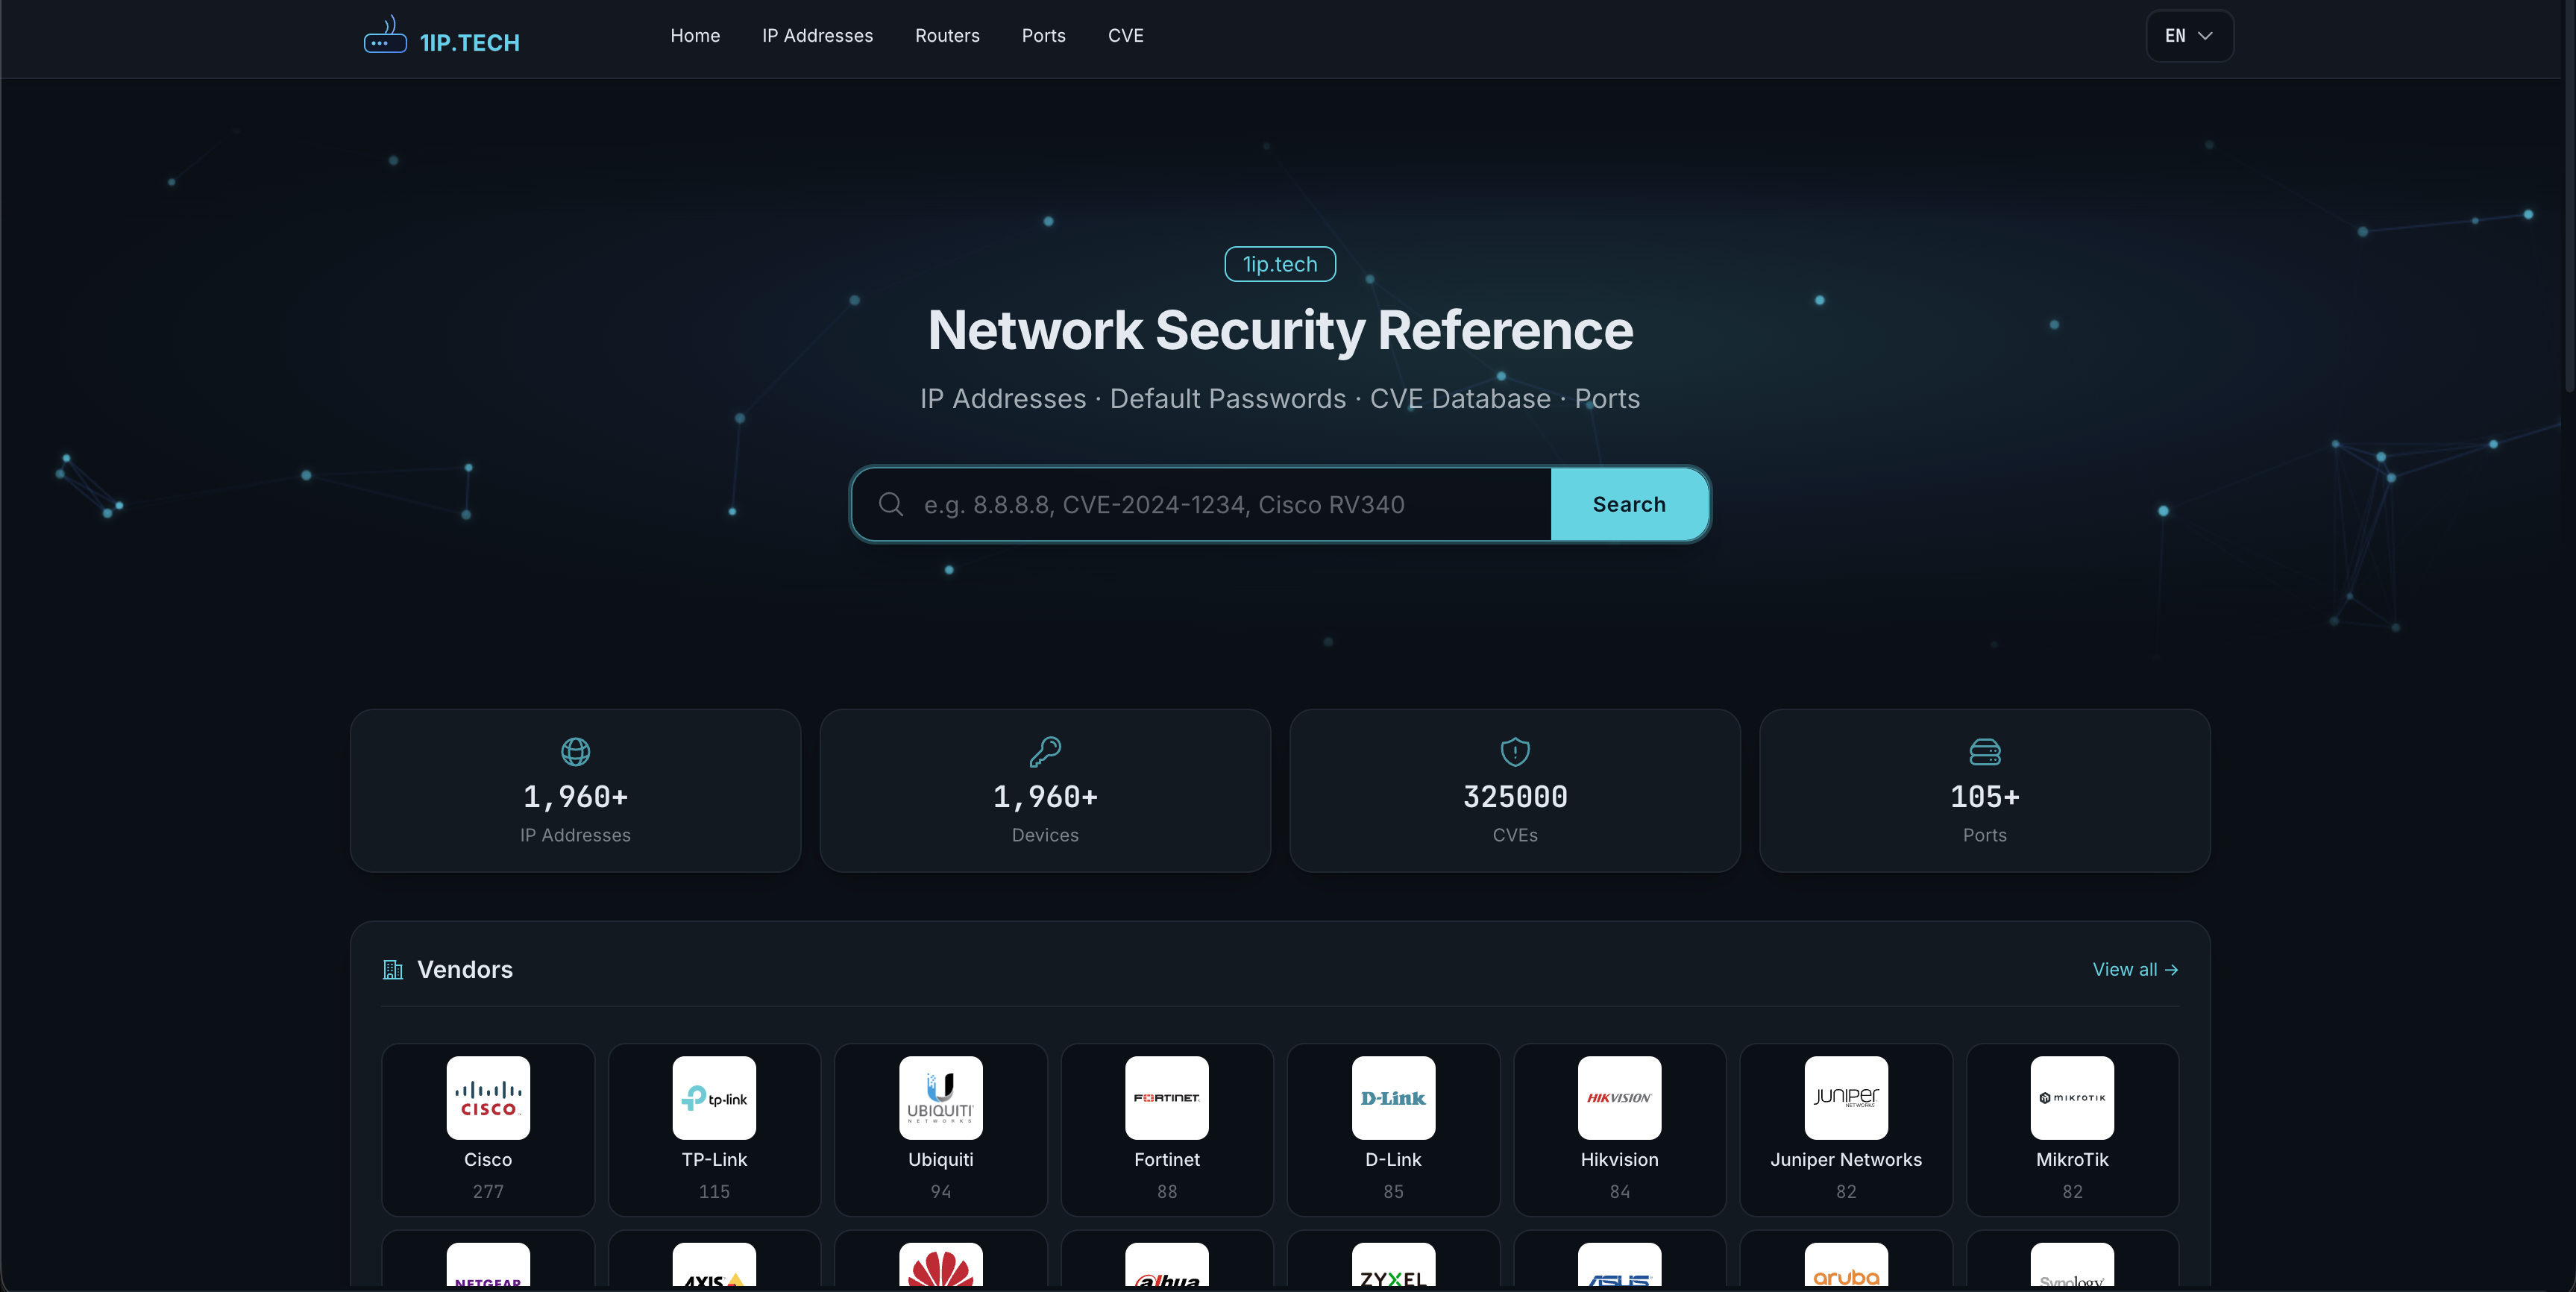Click the MikroTik vendor name label

pos(2072,1159)
